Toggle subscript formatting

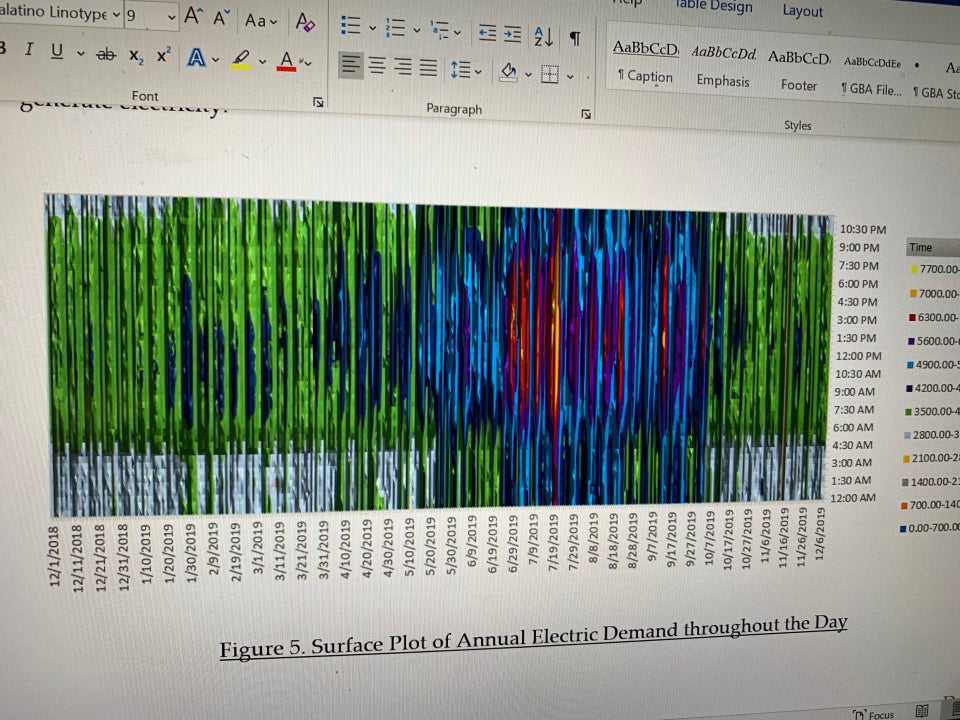[x=137, y=56]
